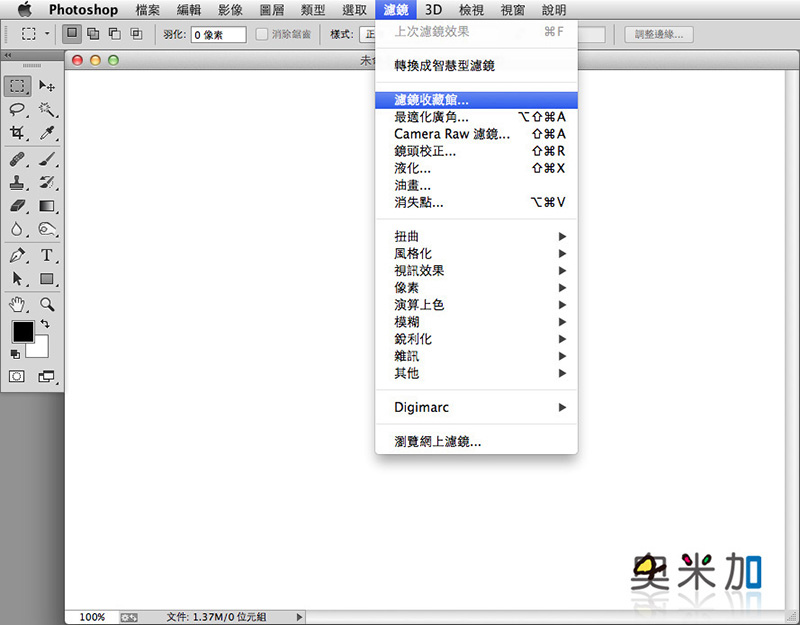Viewport: 800px width, 625px height.
Task: Choose 最適化廣角 menu item
Action: (477, 117)
